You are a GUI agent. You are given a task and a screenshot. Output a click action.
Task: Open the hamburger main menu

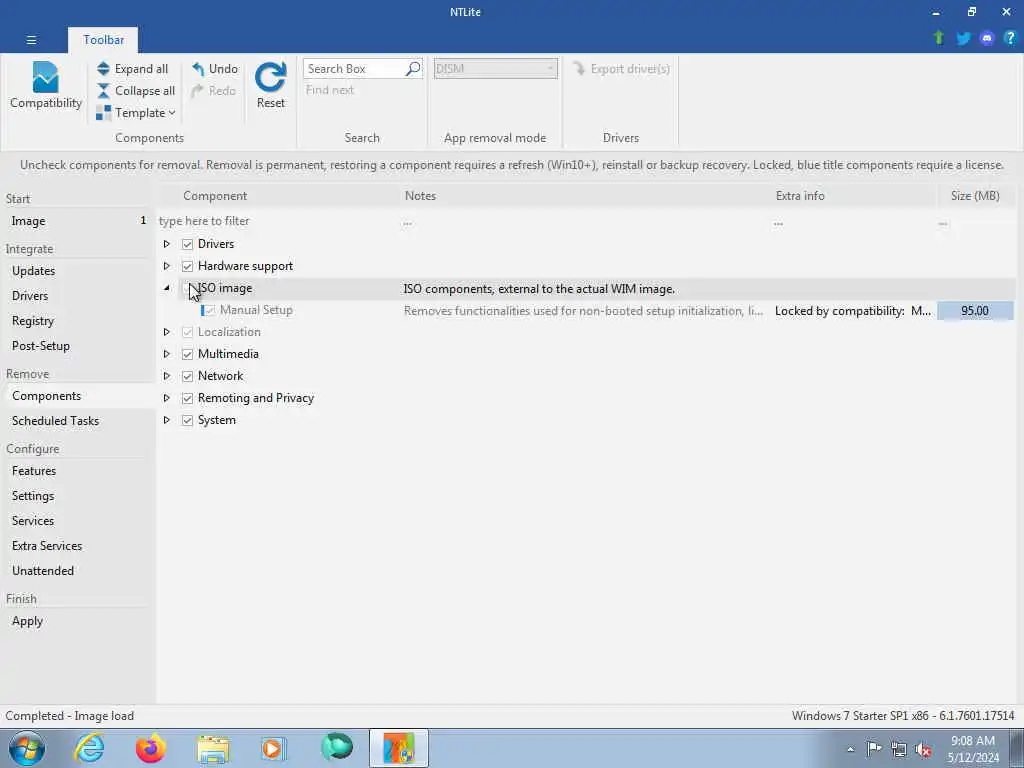point(31,40)
